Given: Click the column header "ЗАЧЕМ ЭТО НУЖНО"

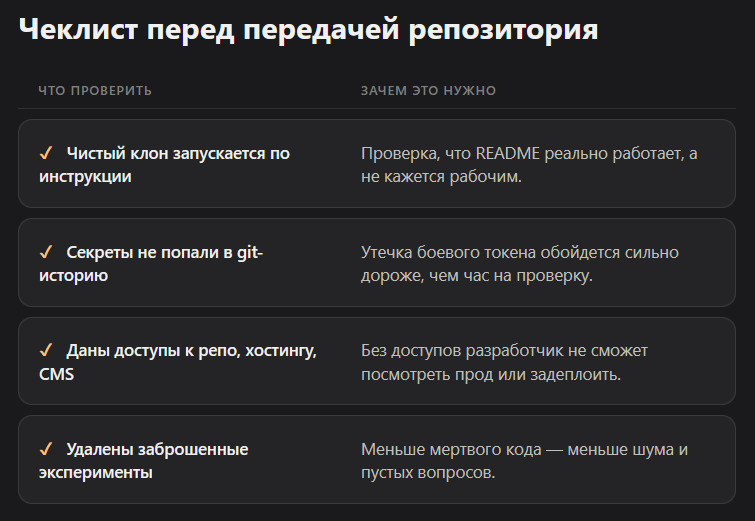Looking at the screenshot, I should pyautogui.click(x=429, y=91).
